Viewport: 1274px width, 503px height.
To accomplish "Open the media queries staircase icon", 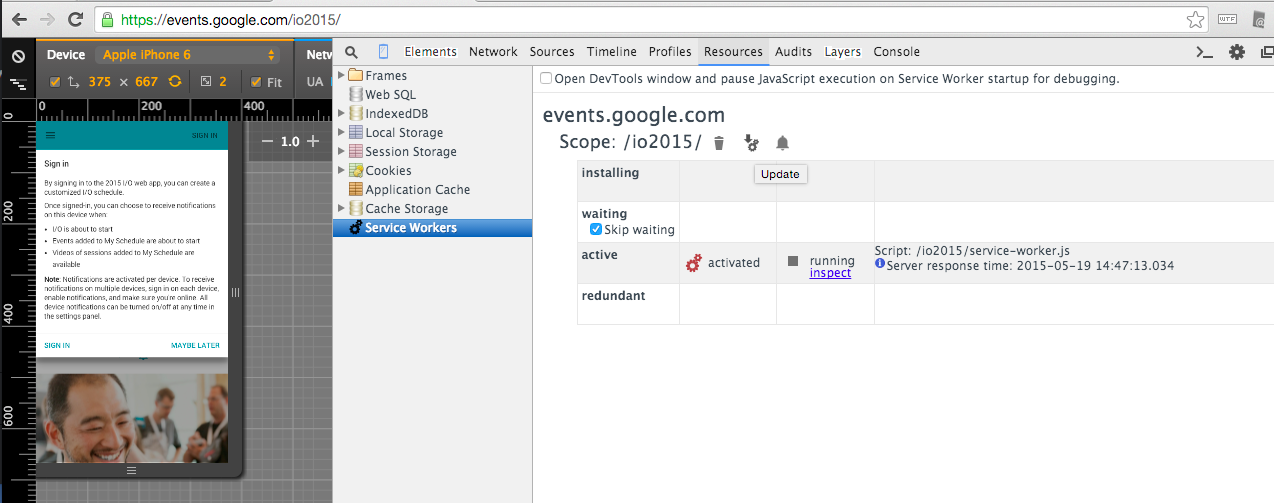I will [x=17, y=85].
